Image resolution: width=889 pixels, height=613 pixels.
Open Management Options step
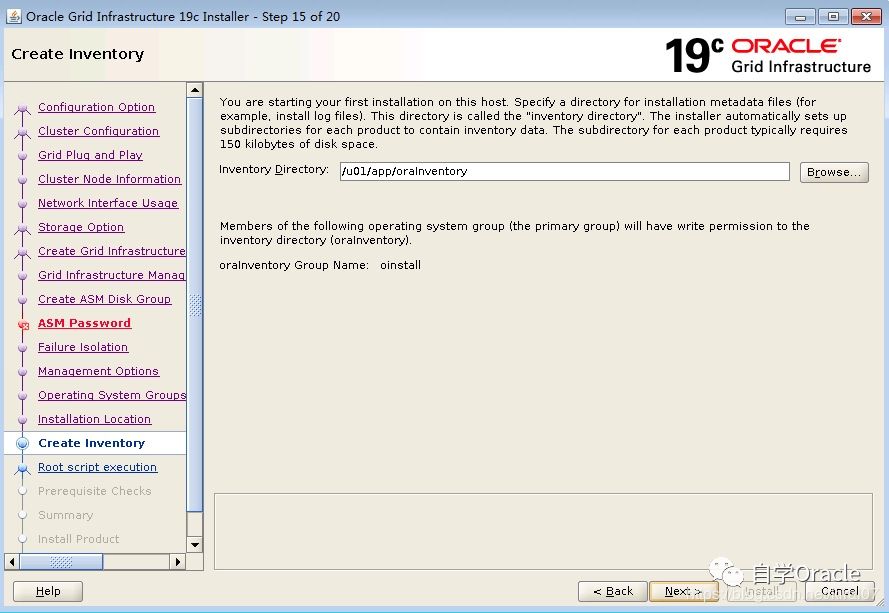(x=98, y=371)
